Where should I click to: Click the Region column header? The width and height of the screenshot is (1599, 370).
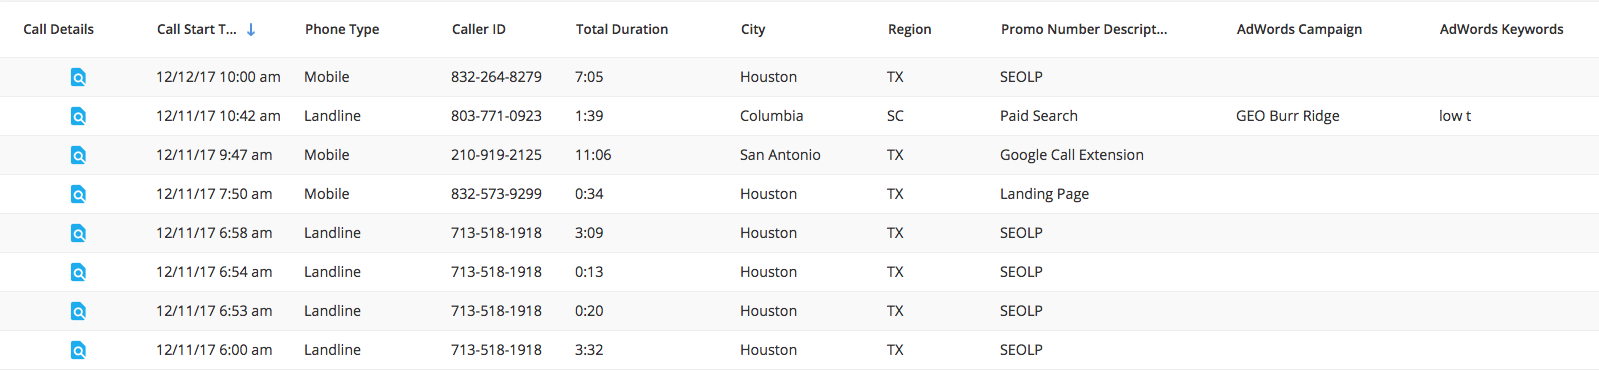pos(910,29)
